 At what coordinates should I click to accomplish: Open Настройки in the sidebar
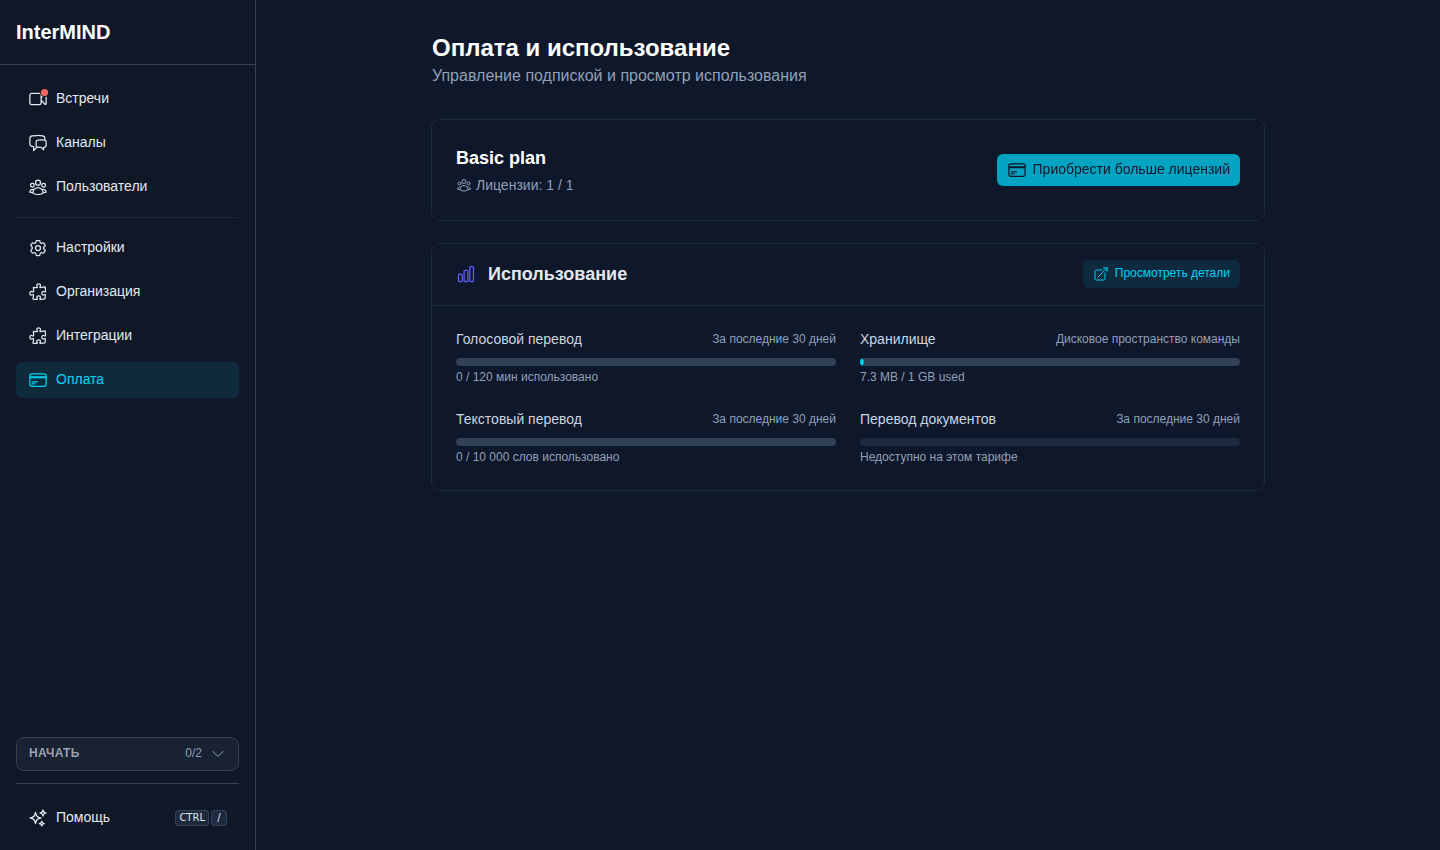tap(127, 247)
